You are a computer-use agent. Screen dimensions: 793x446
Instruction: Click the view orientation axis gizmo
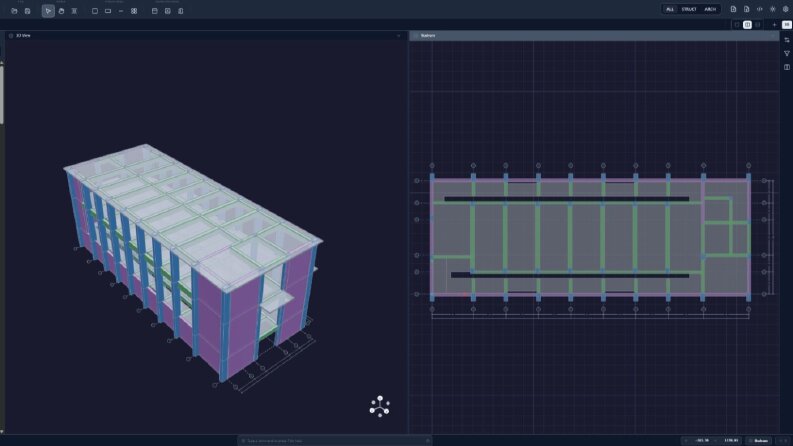point(380,407)
